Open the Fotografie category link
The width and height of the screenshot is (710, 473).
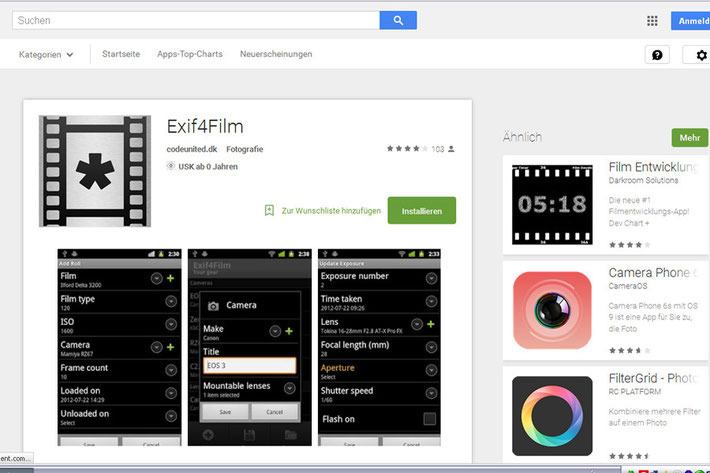point(245,149)
